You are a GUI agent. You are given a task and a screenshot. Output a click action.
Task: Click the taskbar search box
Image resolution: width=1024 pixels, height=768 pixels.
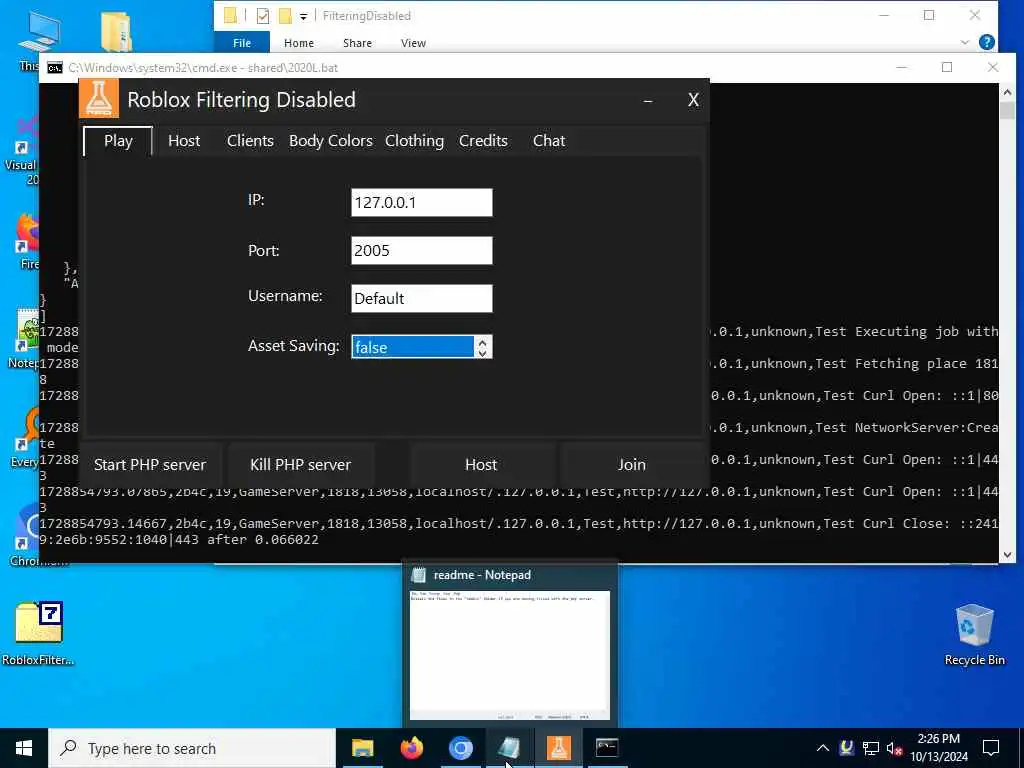coord(192,748)
